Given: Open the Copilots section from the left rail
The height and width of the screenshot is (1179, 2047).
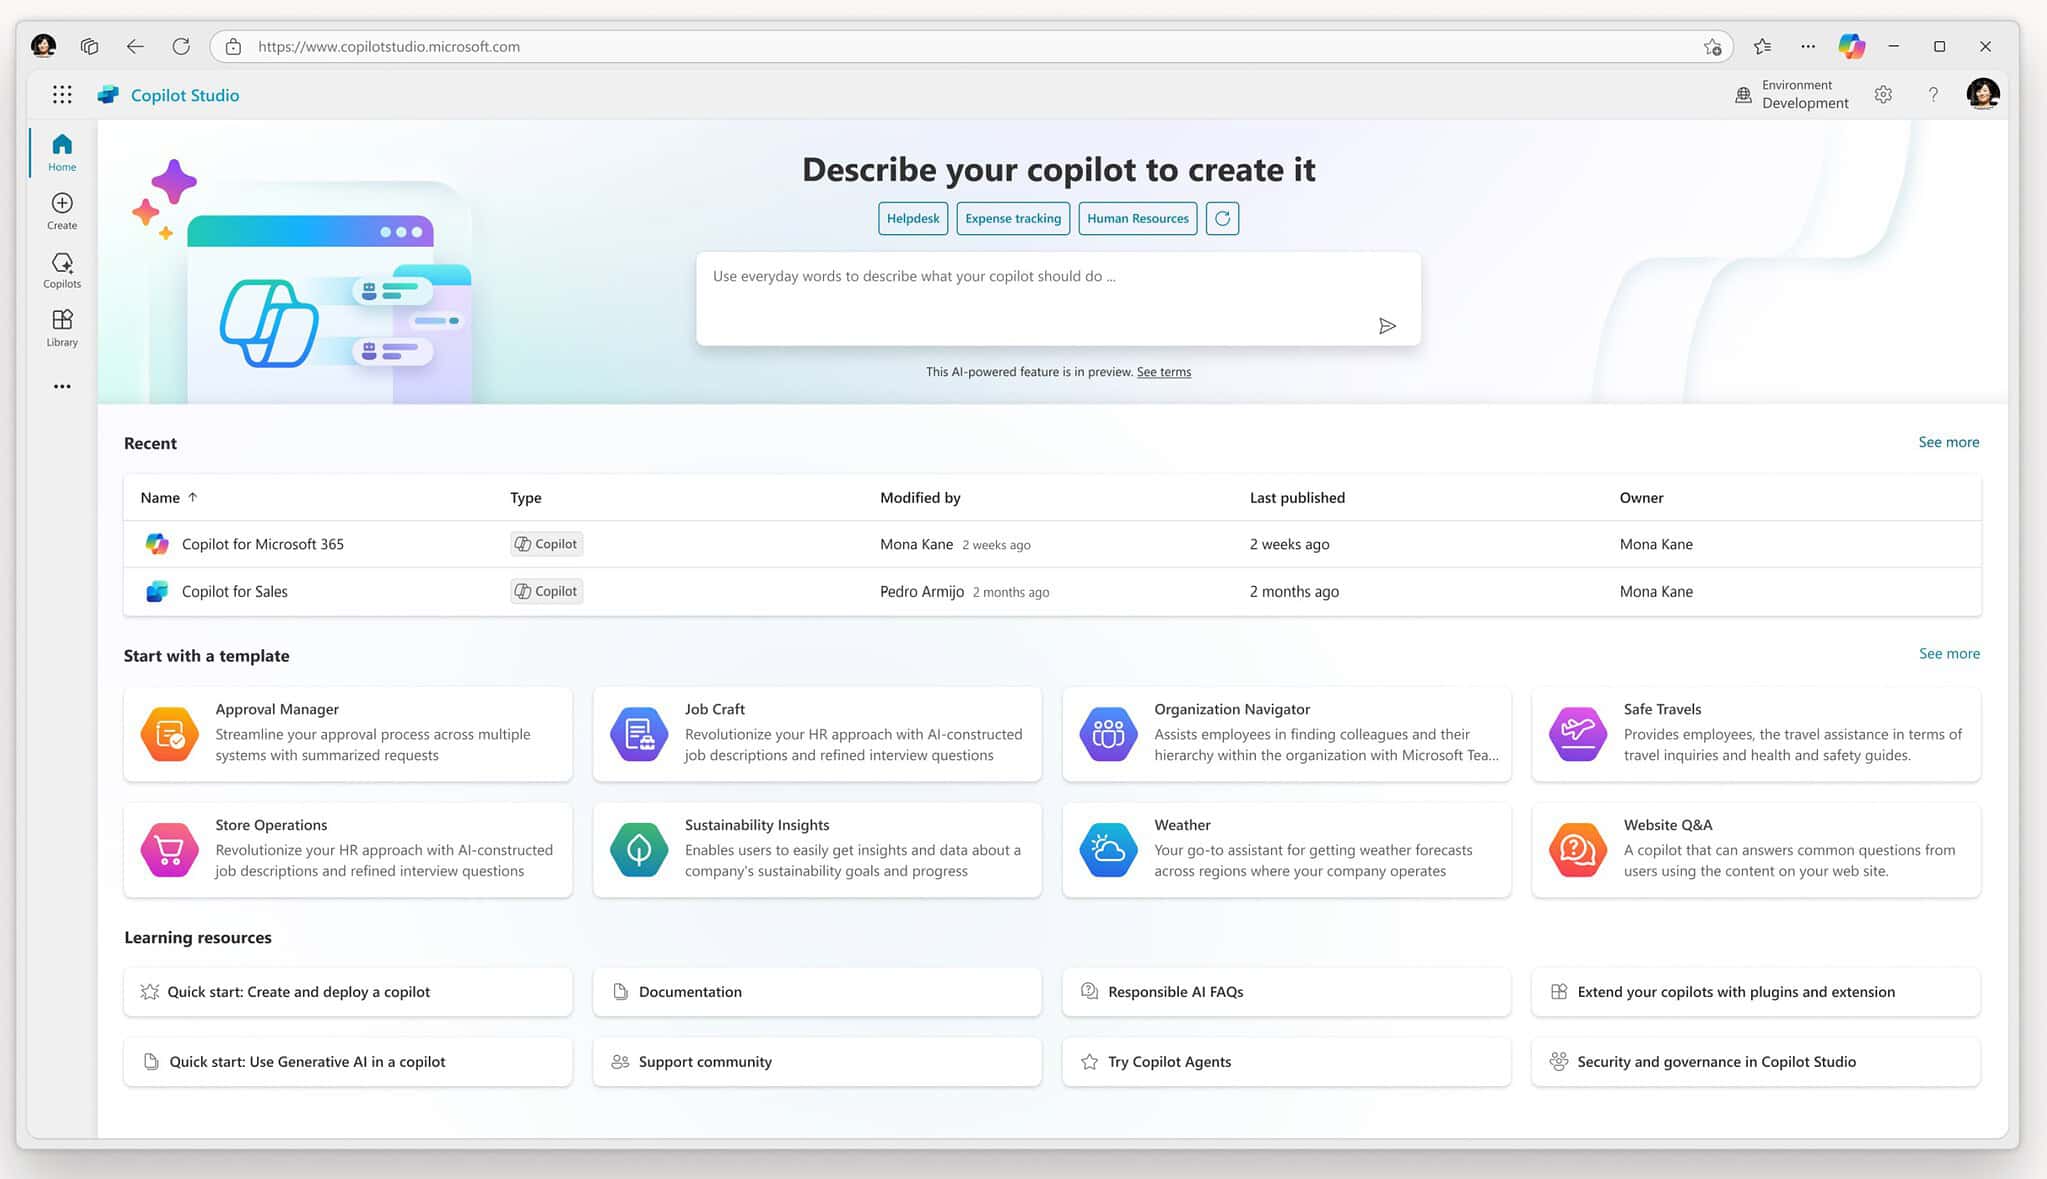Looking at the screenshot, I should click(x=61, y=269).
